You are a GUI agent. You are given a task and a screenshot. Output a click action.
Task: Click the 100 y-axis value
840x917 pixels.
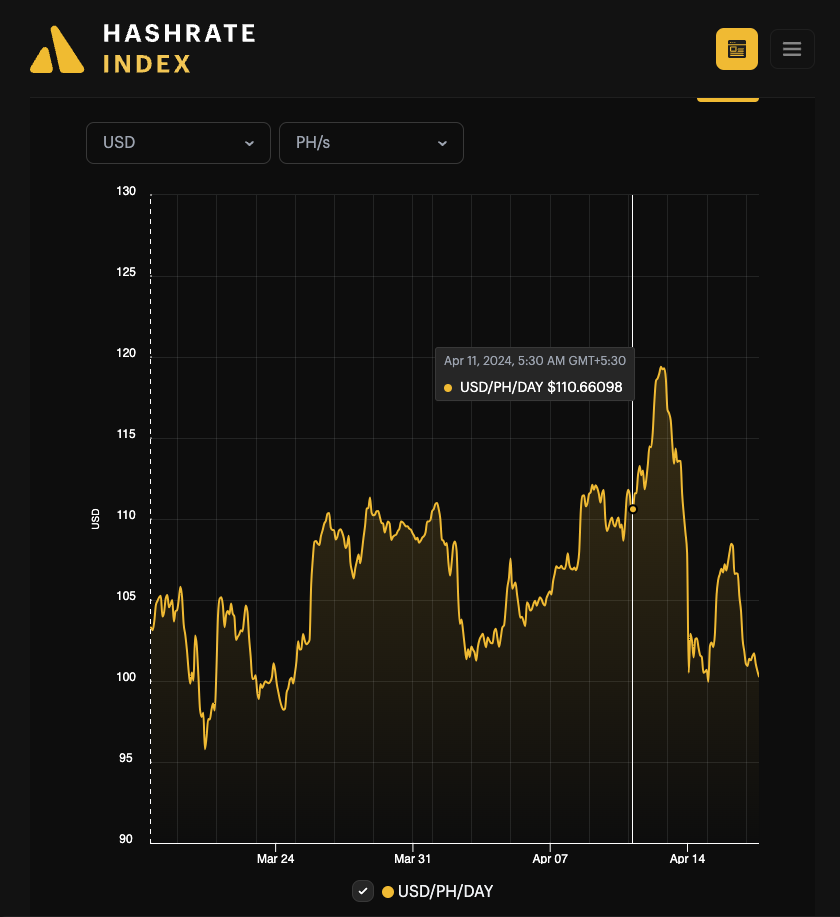coord(126,677)
